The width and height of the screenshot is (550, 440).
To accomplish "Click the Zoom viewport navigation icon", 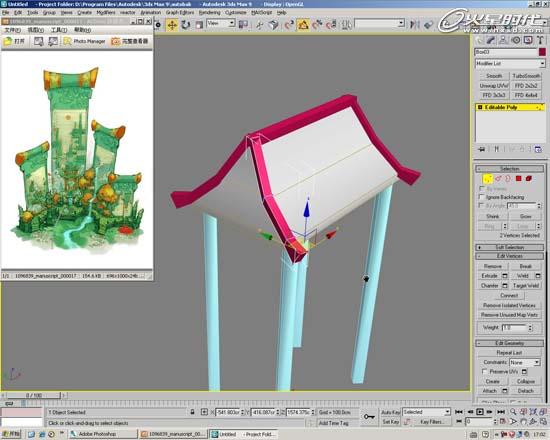I will (x=513, y=412).
